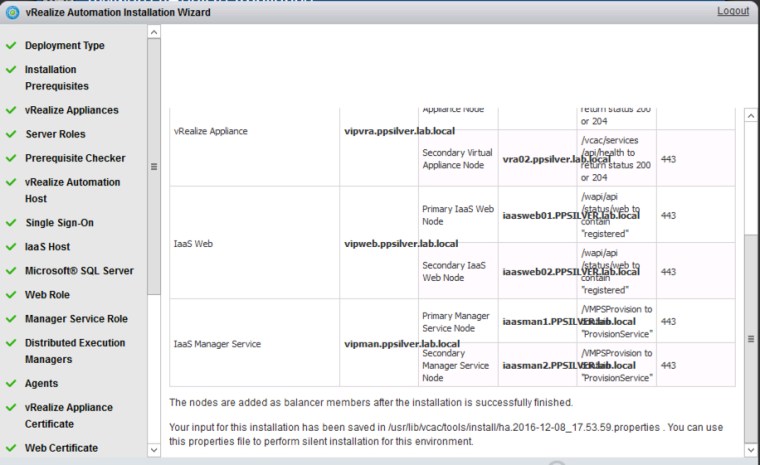Select the Web Certificate step
Viewport: 760px width, 465px height.
click(62, 448)
